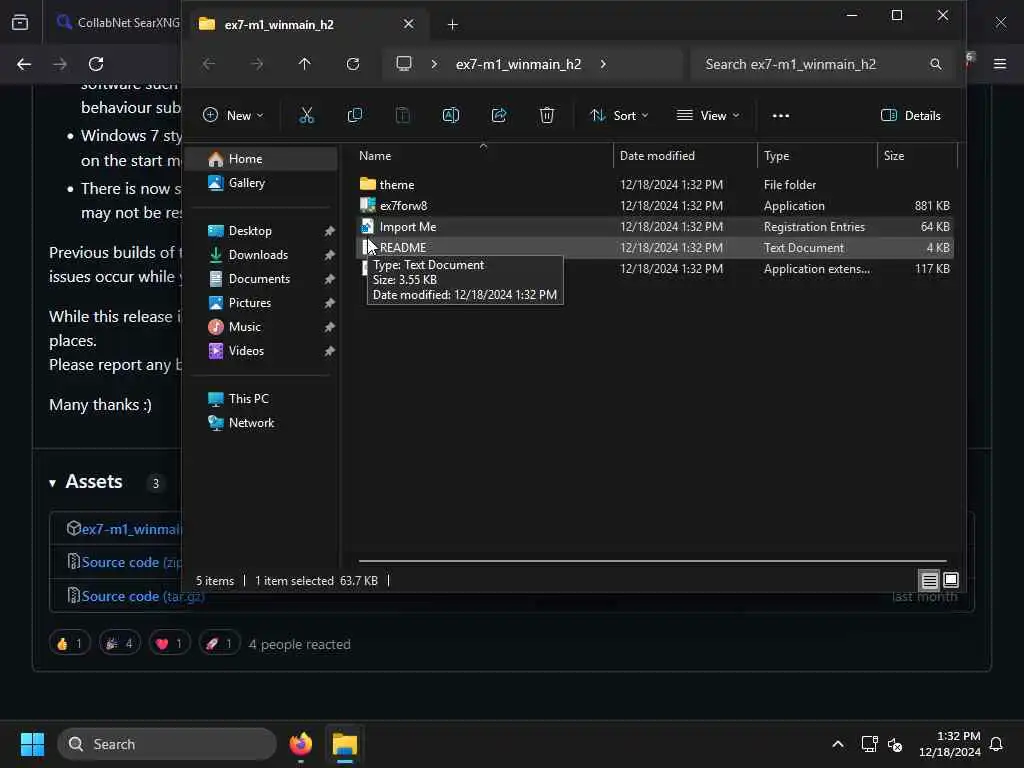This screenshot has height=768, width=1024.
Task: Go forward in File Explorer navigation
Action: tap(257, 64)
